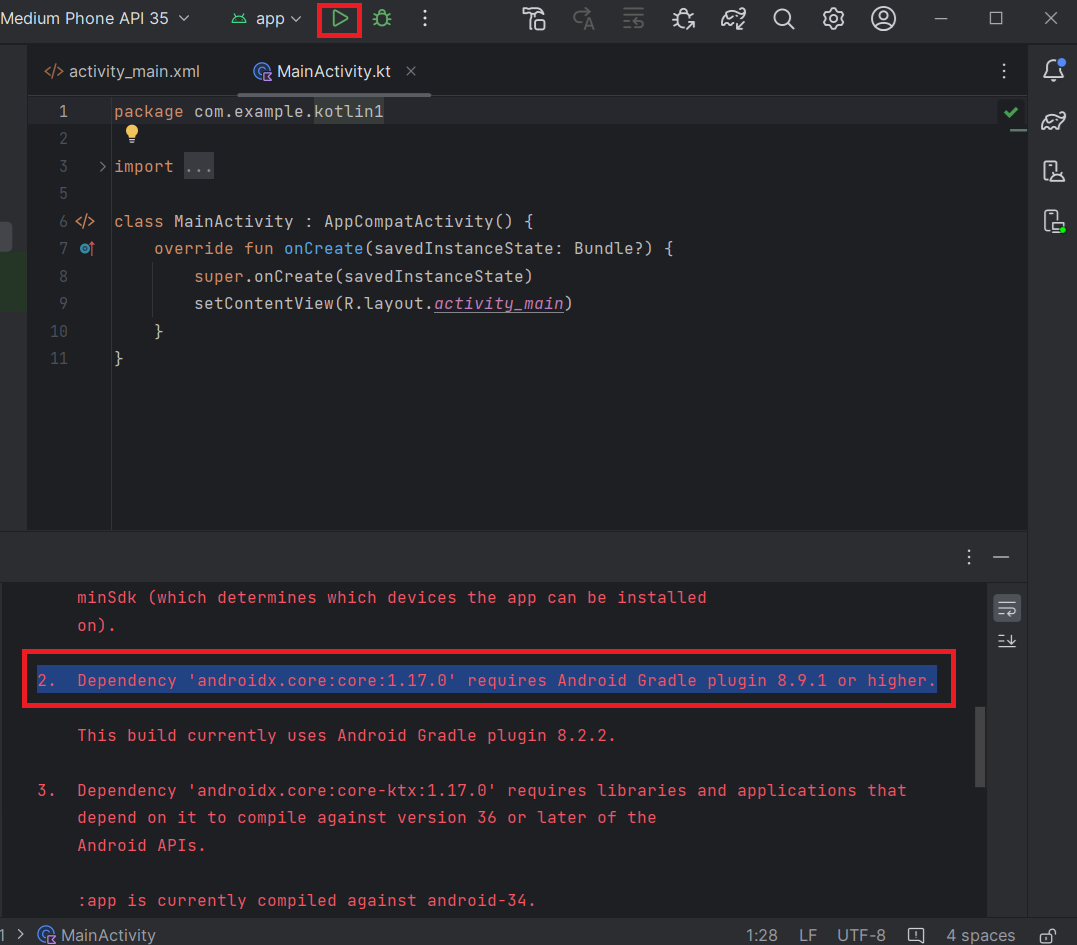Open Medium Phone API 35 device dropdown

coord(96,19)
